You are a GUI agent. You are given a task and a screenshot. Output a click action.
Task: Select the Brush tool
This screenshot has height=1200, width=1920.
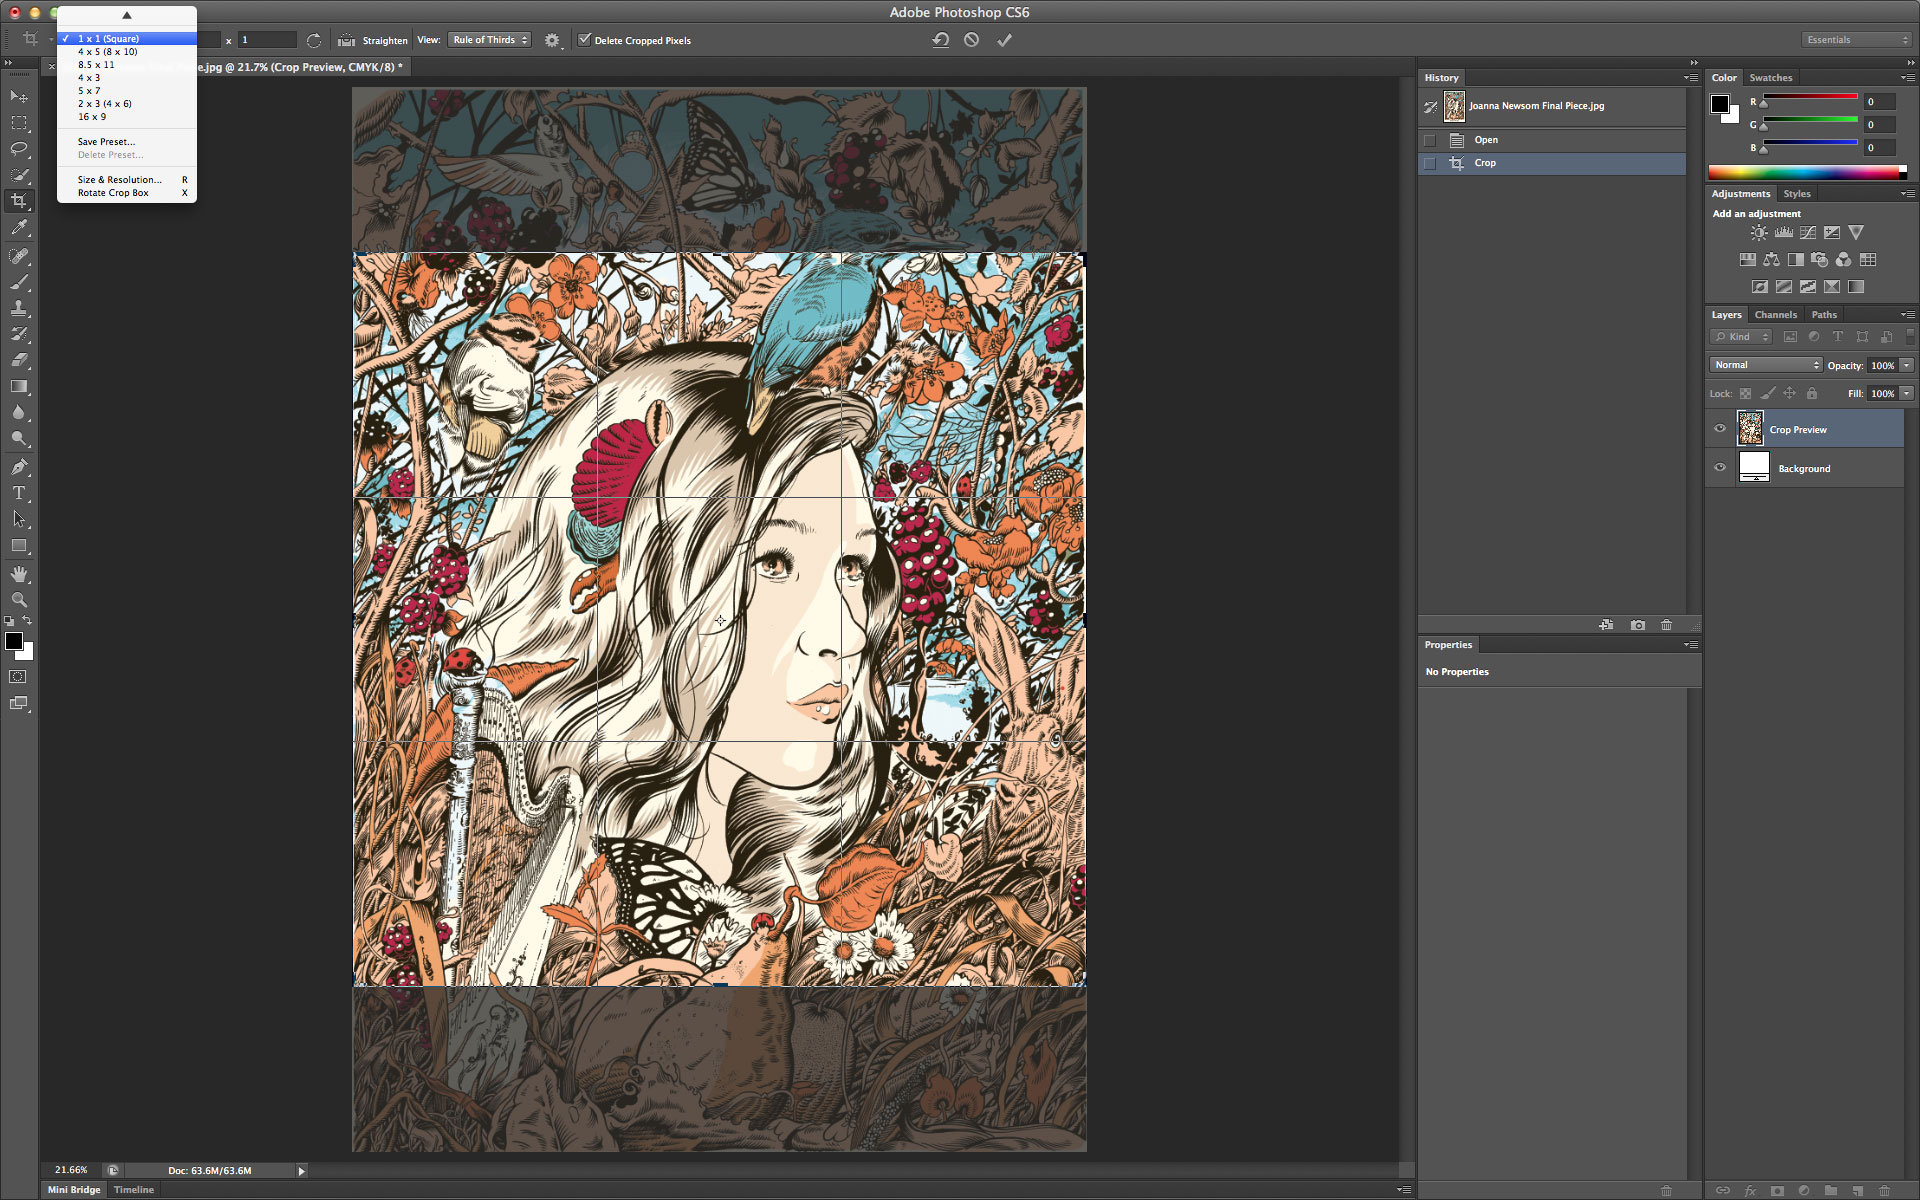(x=19, y=282)
